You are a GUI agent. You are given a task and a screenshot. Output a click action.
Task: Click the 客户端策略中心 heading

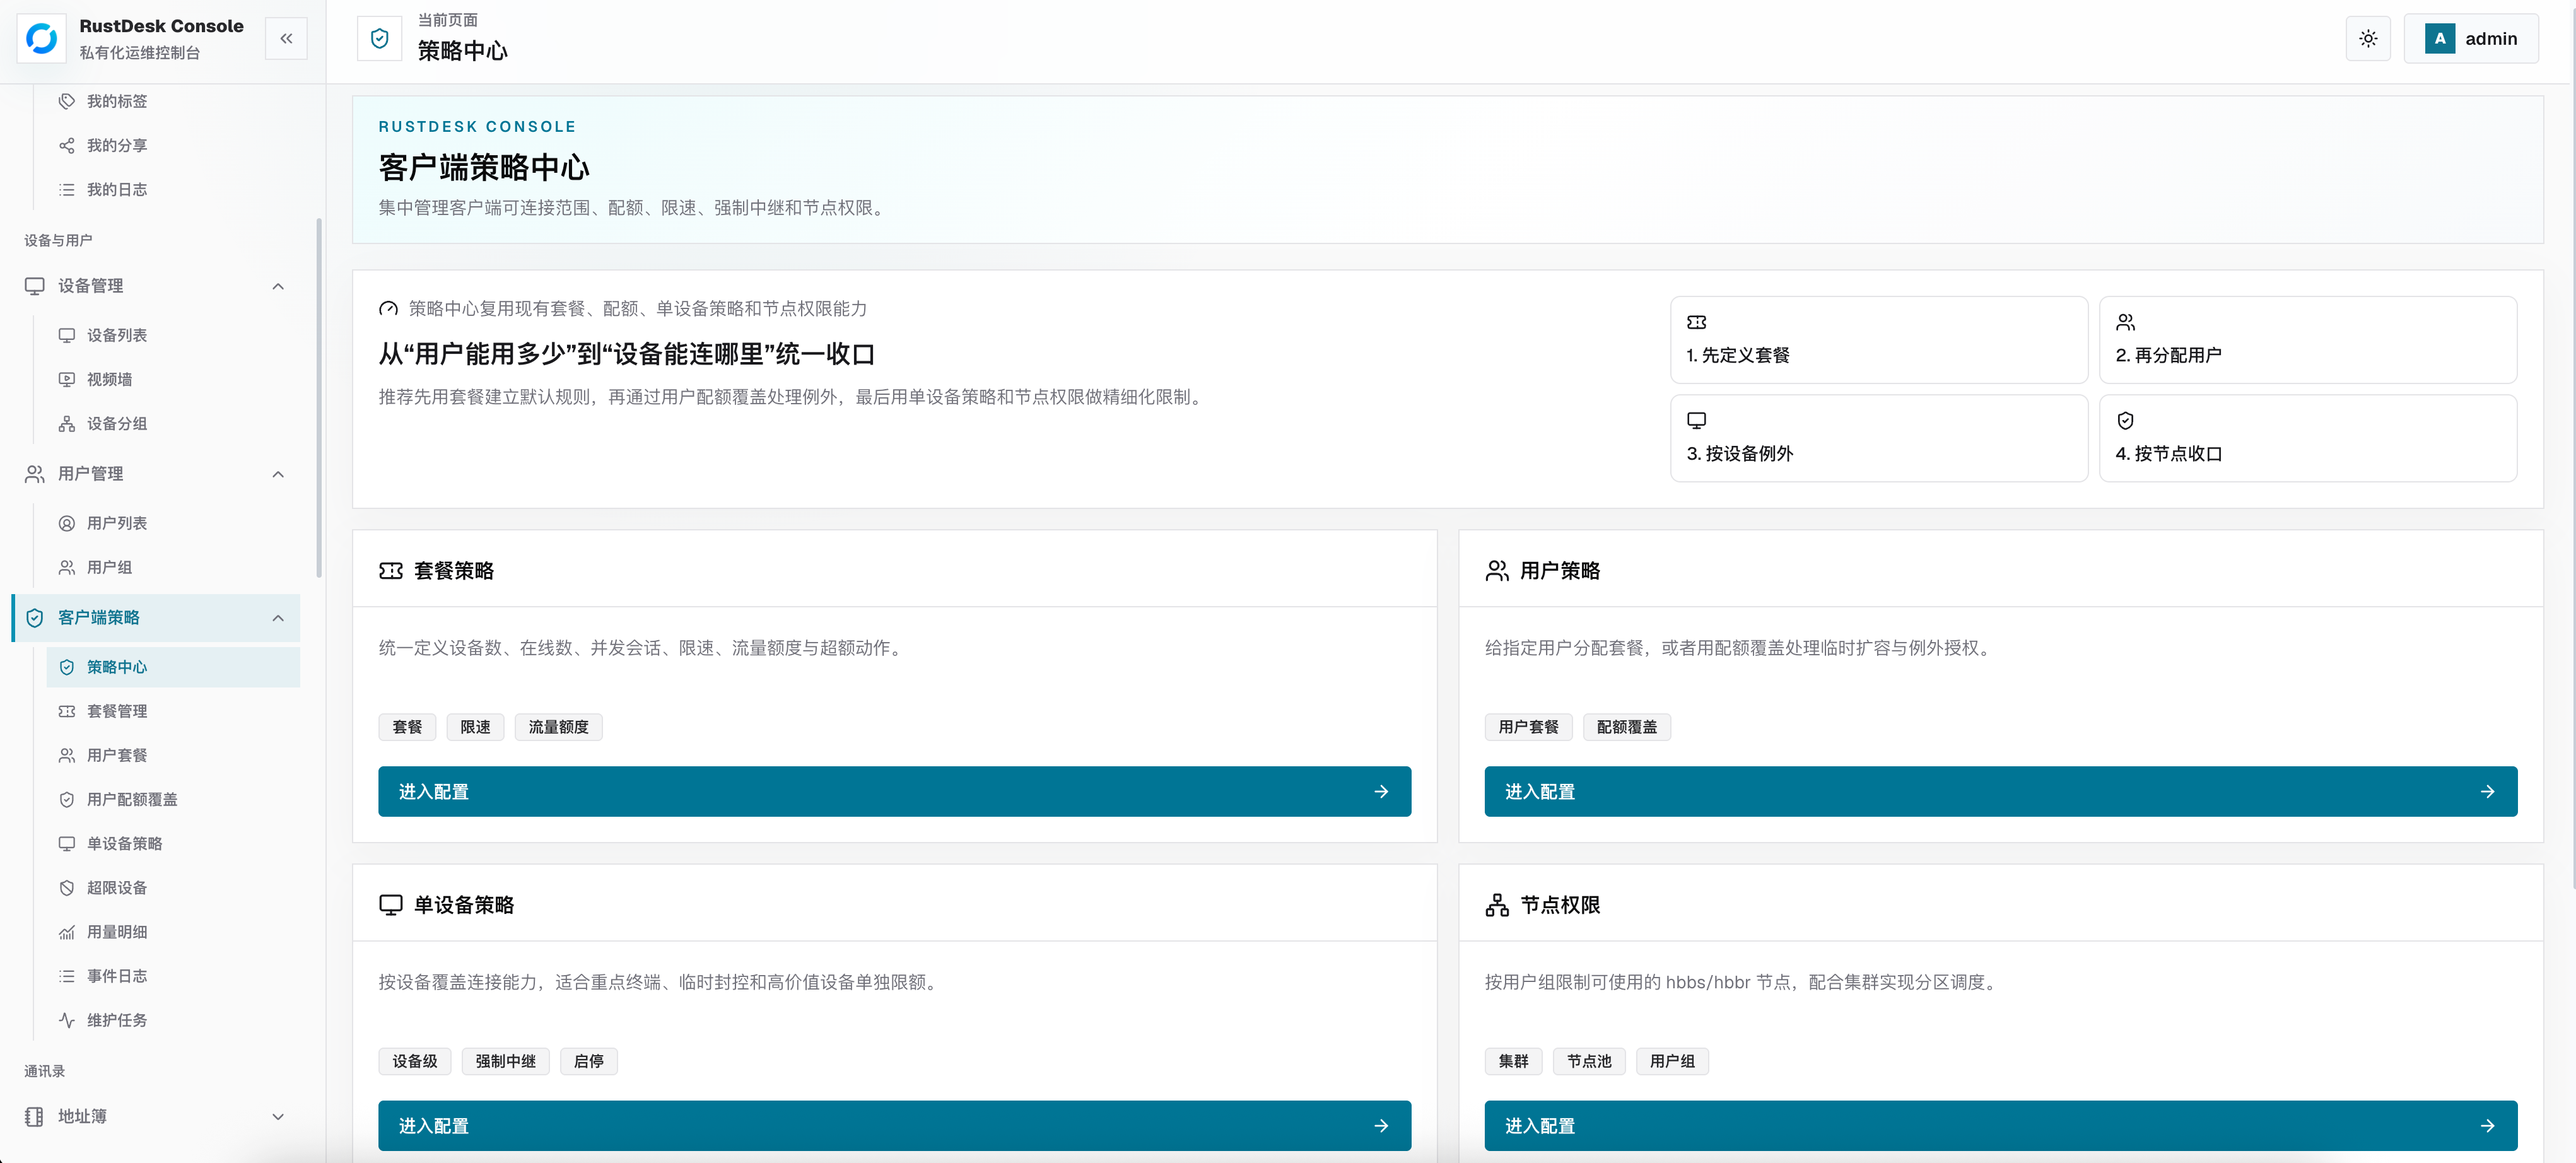[x=484, y=167]
